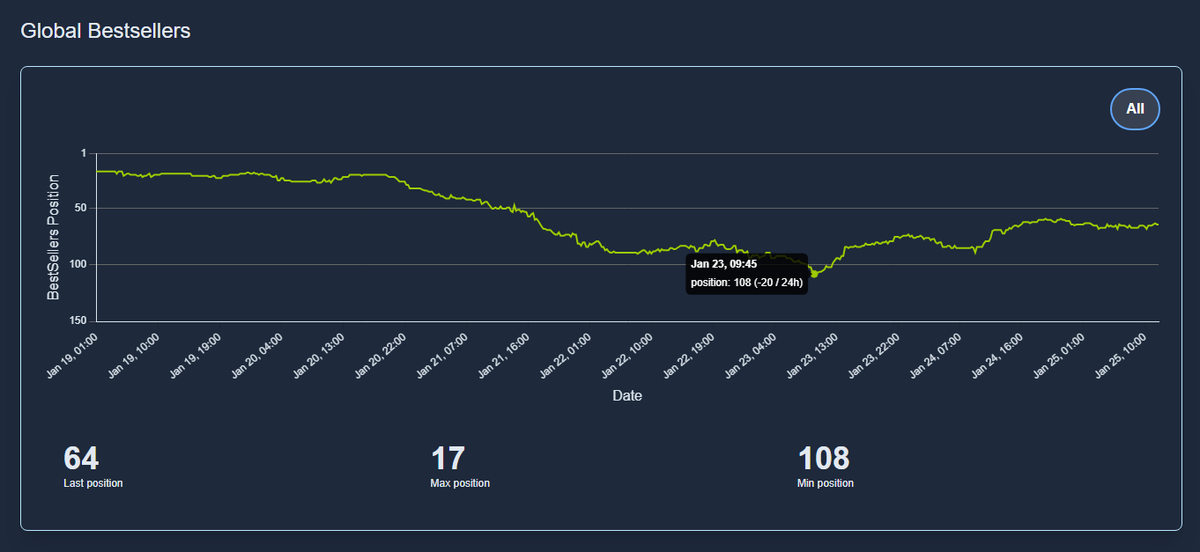Select the Jan 23, 04:00 axis label
The image size is (1200, 552).
pos(752,354)
